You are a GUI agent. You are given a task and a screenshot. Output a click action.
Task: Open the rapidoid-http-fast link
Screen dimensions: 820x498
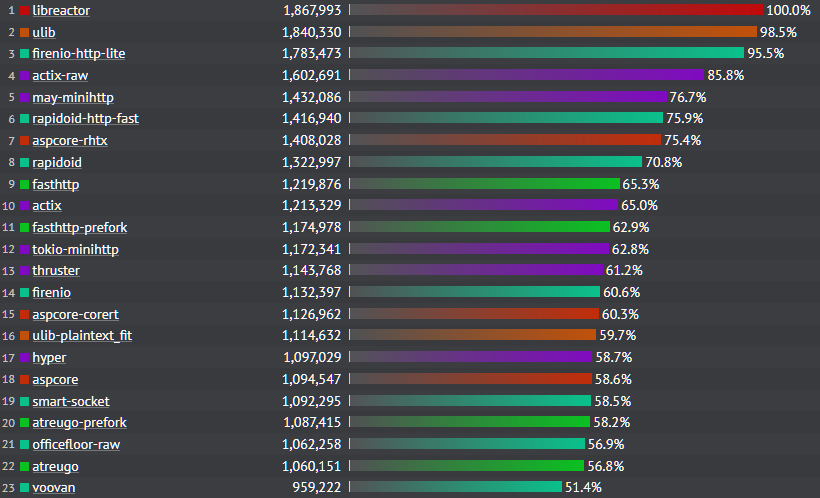[x=85, y=119]
